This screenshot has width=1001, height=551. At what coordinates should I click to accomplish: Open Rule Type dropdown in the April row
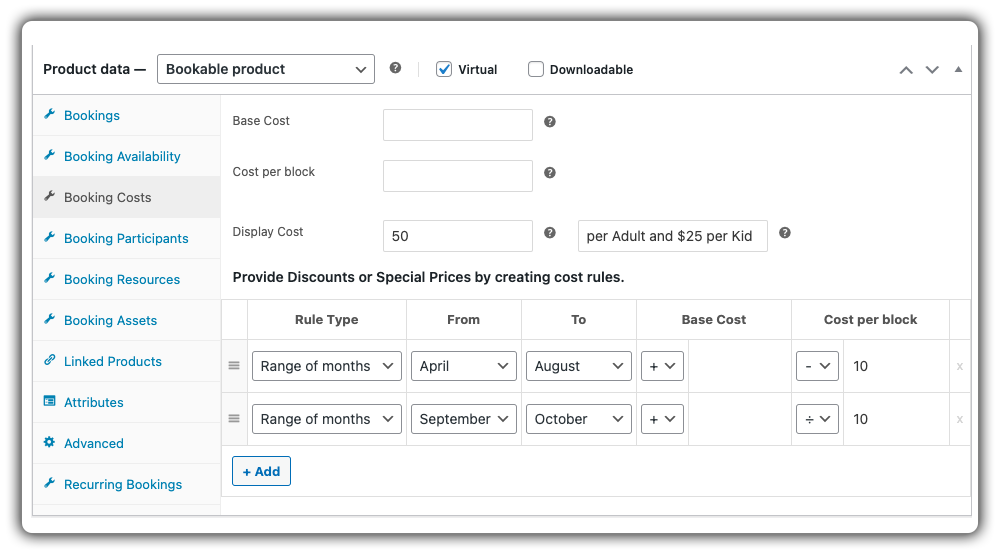pos(326,366)
